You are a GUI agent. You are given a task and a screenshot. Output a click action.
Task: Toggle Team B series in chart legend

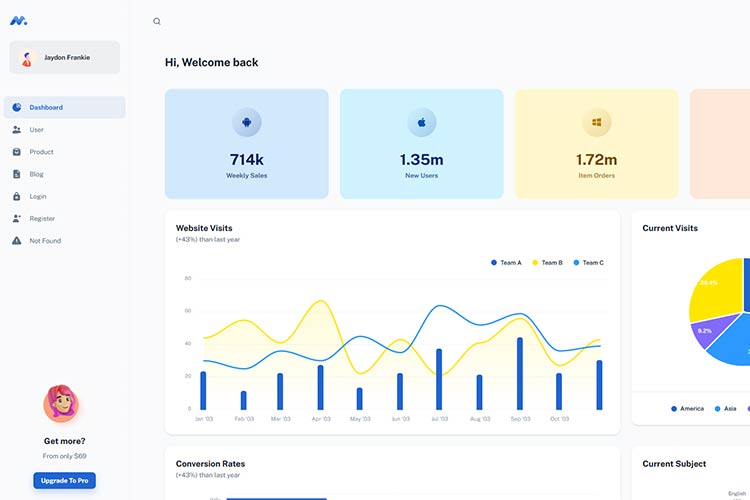tap(547, 263)
